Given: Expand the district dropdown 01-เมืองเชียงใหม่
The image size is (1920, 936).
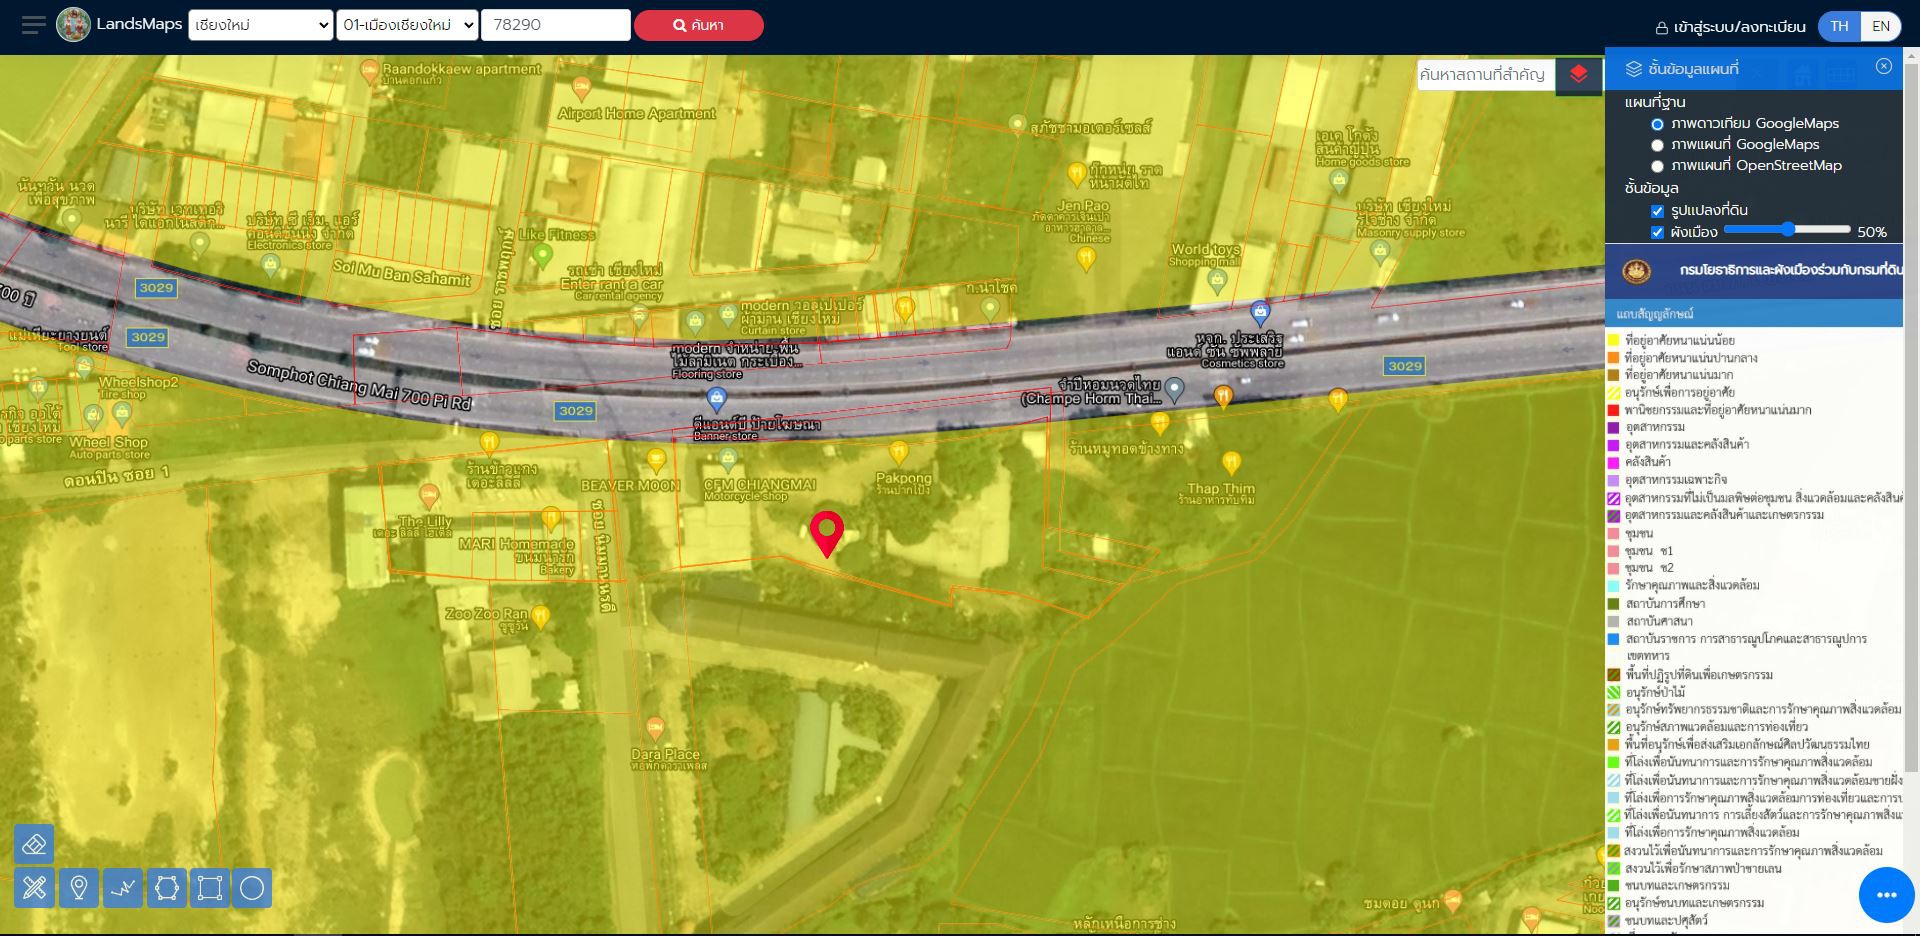Looking at the screenshot, I should tap(407, 25).
